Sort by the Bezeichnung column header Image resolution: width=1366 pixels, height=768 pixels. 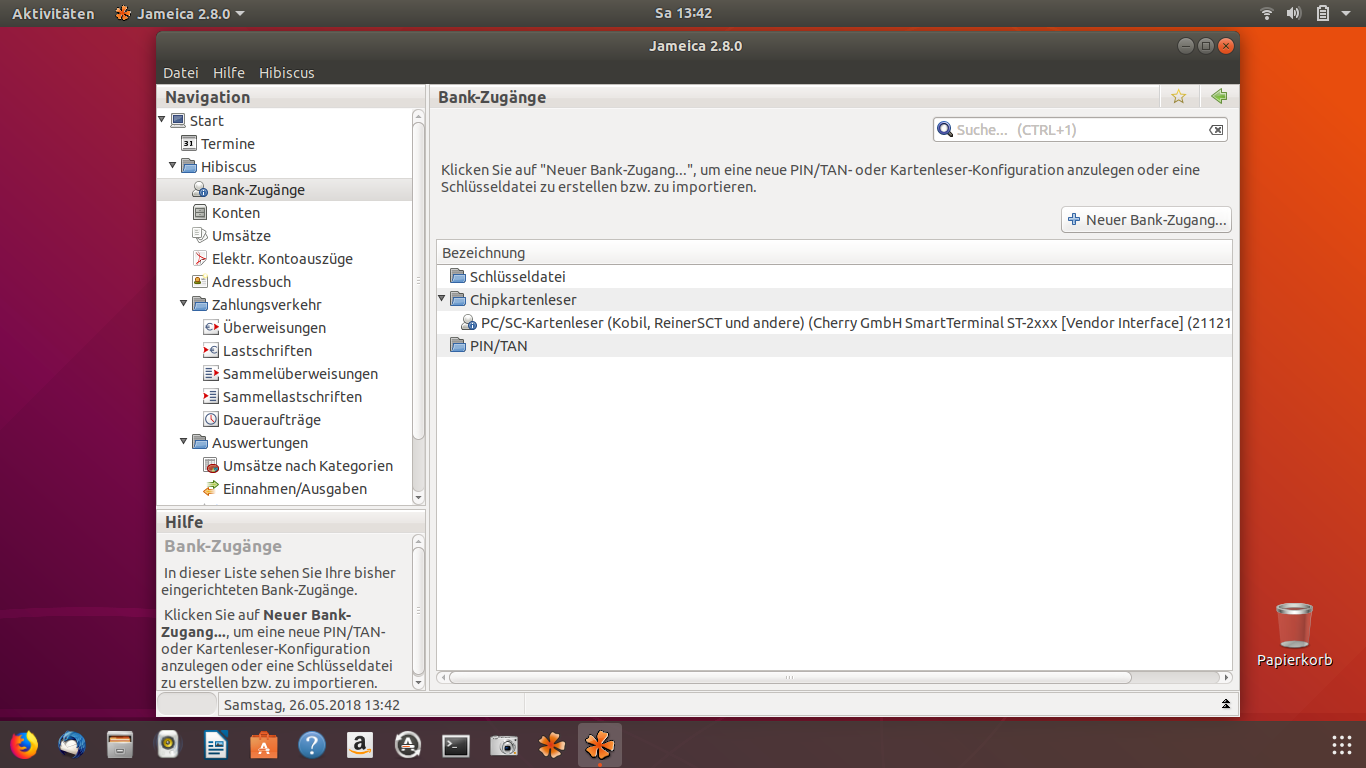click(834, 253)
